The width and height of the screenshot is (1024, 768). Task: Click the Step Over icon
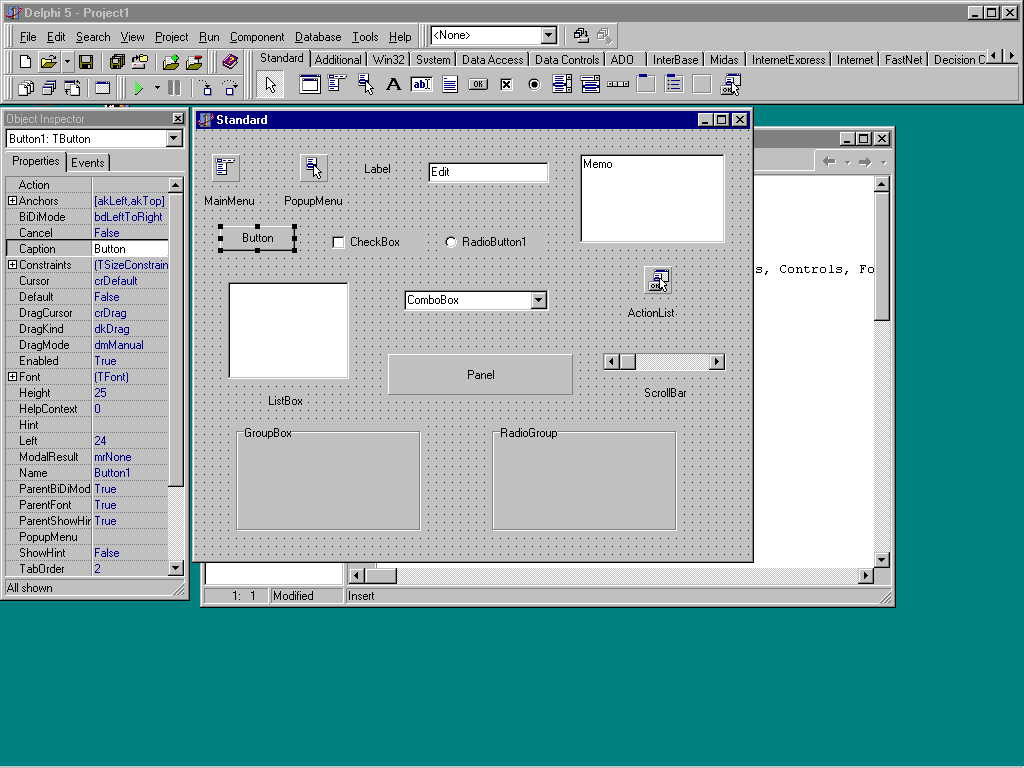point(230,87)
